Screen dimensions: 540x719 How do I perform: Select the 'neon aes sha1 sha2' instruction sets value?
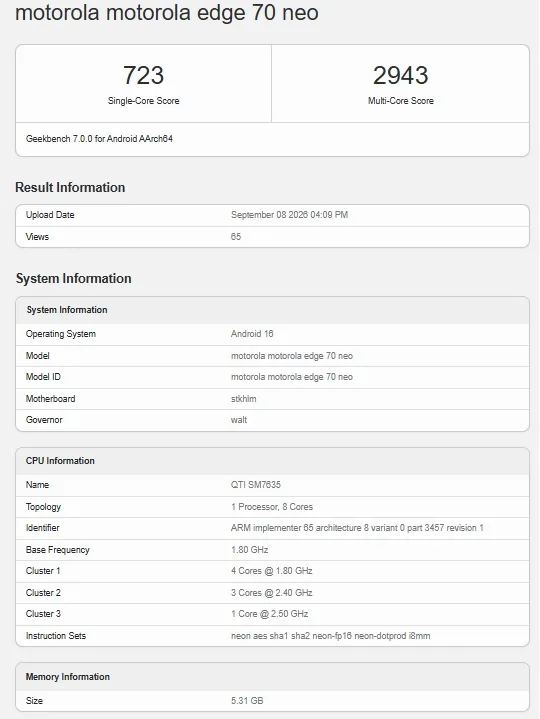point(331,636)
